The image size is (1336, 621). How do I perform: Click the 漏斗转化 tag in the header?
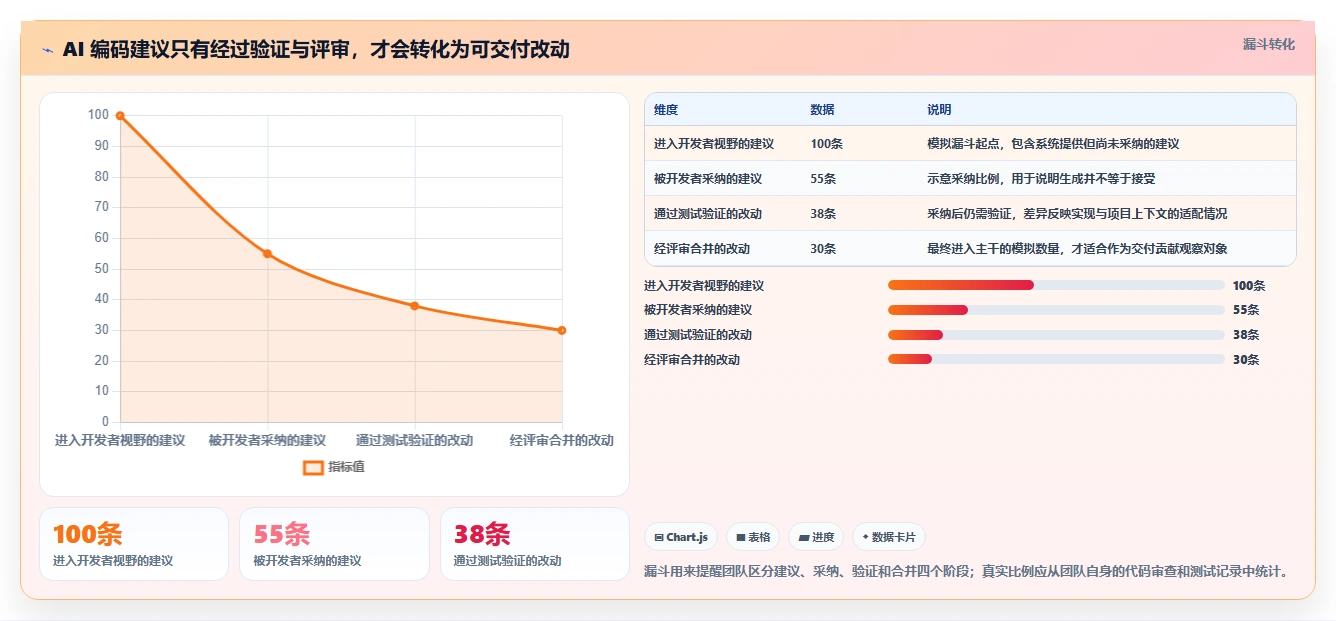[x=1268, y=44]
